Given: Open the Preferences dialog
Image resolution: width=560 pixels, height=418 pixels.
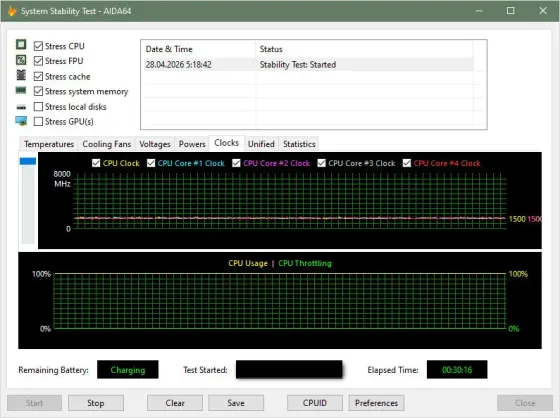Looking at the screenshot, I should point(376,403).
